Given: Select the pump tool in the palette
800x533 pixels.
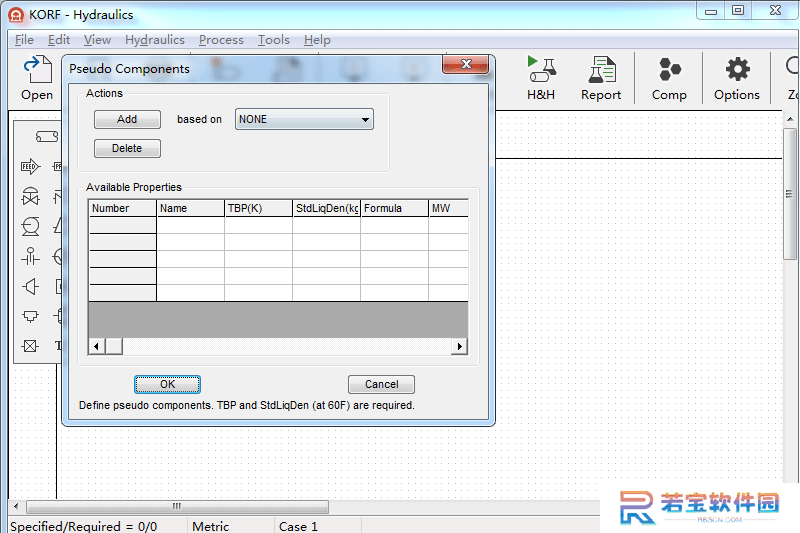Looking at the screenshot, I should (x=30, y=226).
